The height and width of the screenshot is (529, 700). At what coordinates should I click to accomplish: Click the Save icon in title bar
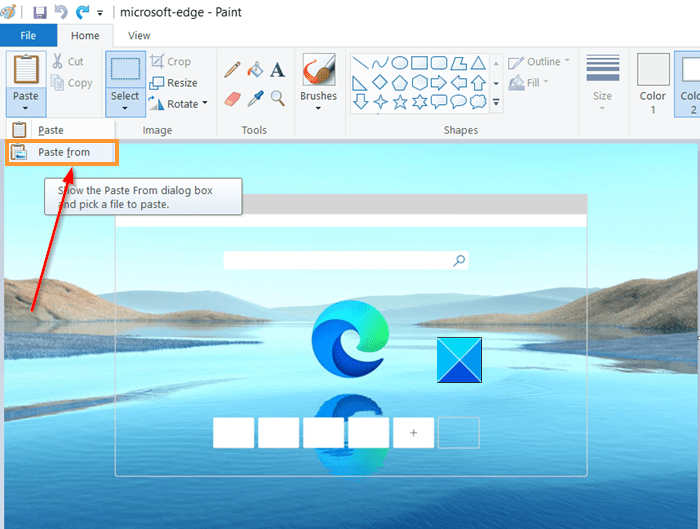pos(40,13)
